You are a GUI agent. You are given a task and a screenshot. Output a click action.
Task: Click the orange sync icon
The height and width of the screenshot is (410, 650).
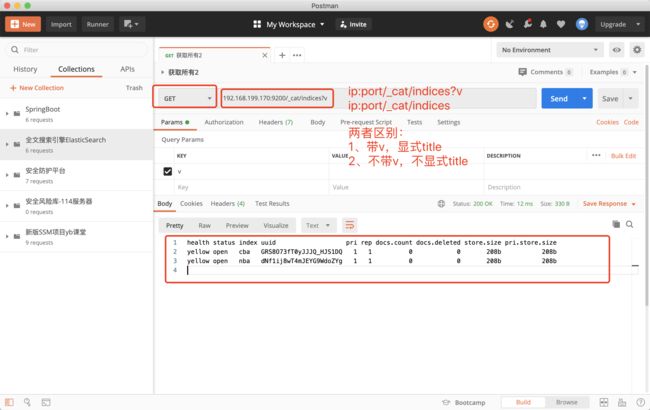[x=490, y=24]
